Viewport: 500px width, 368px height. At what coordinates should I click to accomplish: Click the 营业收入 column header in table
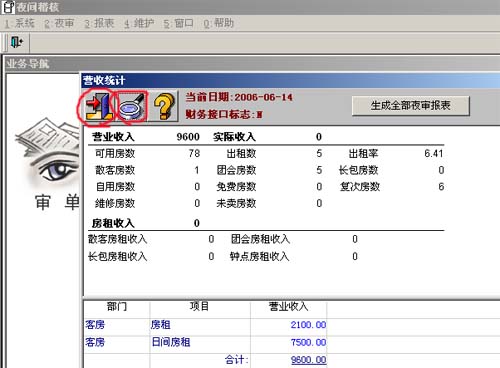[288, 306]
